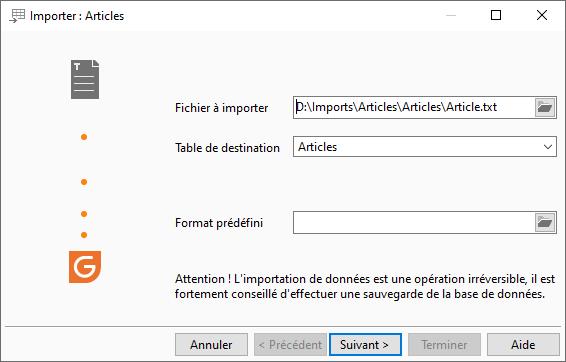Image resolution: width=566 pixels, height=362 pixels.
Task: Click the text document icon on the left
Action: [85, 79]
